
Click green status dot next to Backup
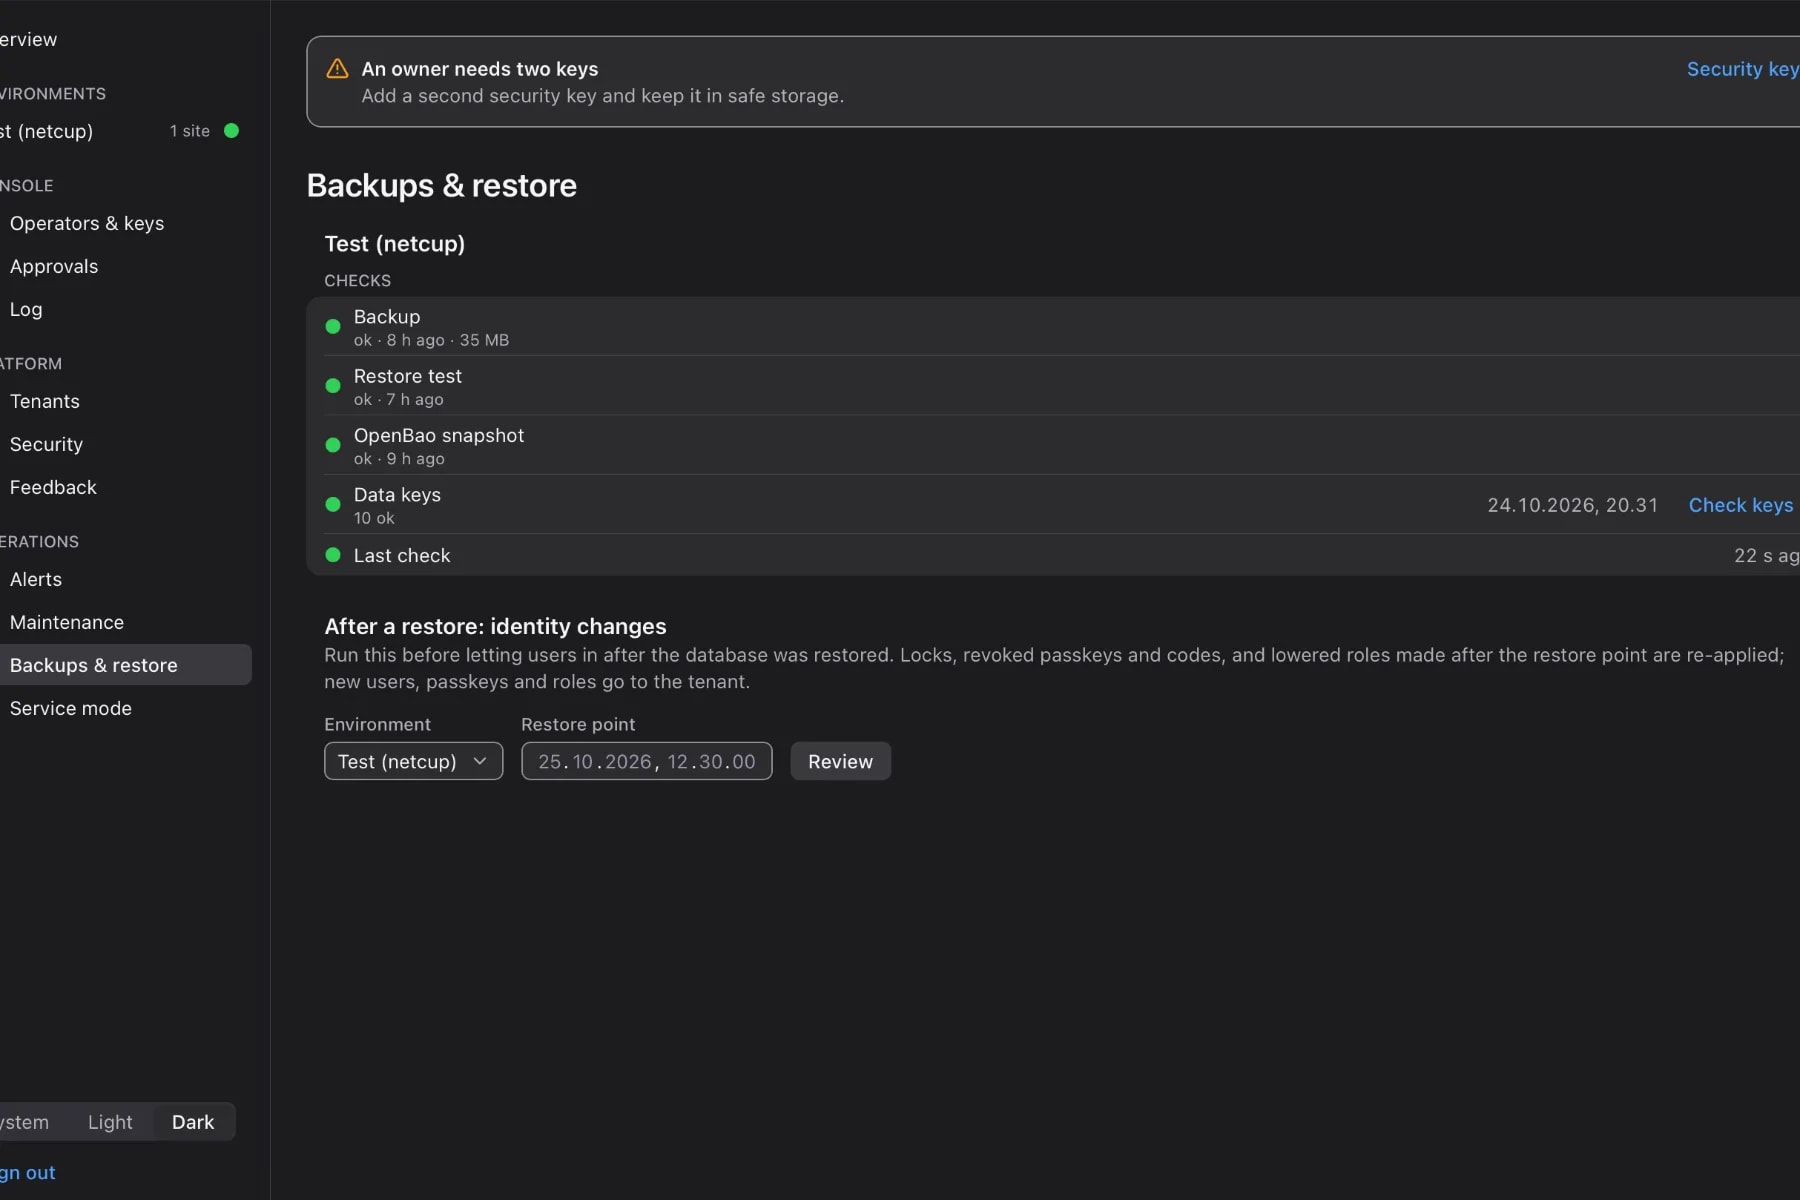tap(333, 326)
